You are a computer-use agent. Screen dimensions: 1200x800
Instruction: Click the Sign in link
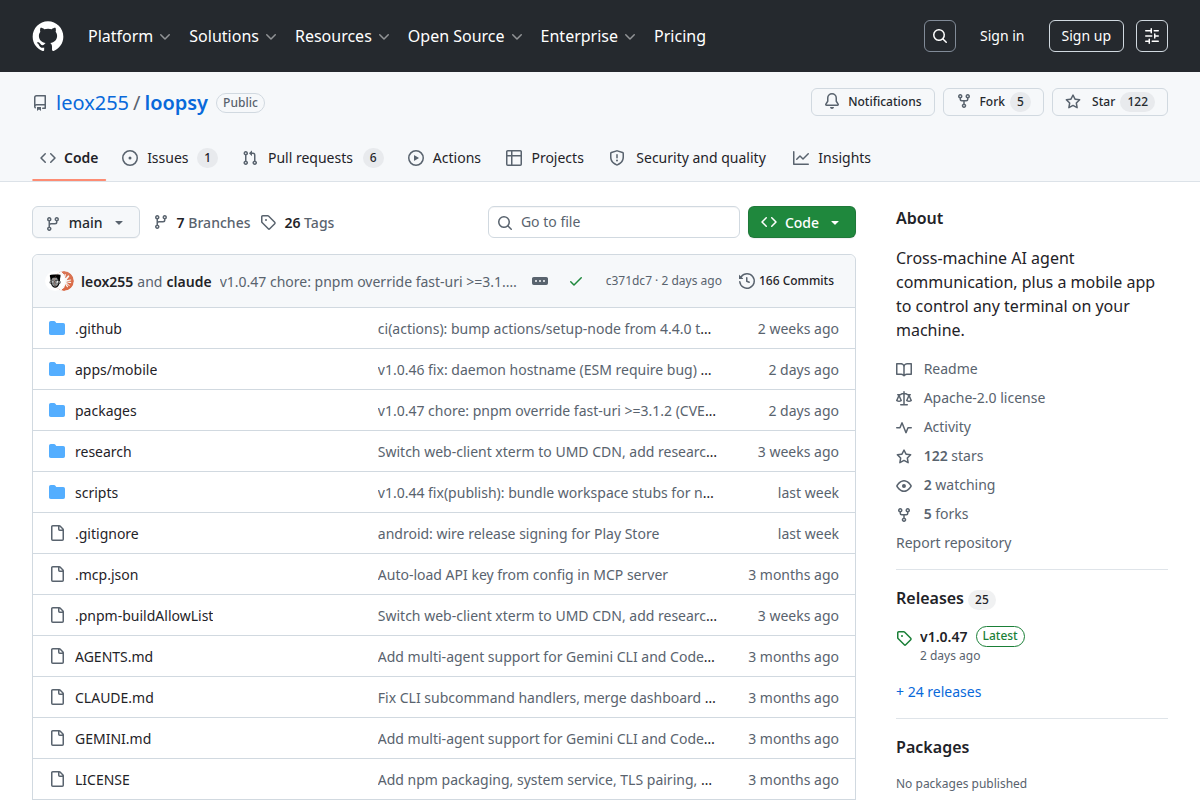click(x=1002, y=36)
